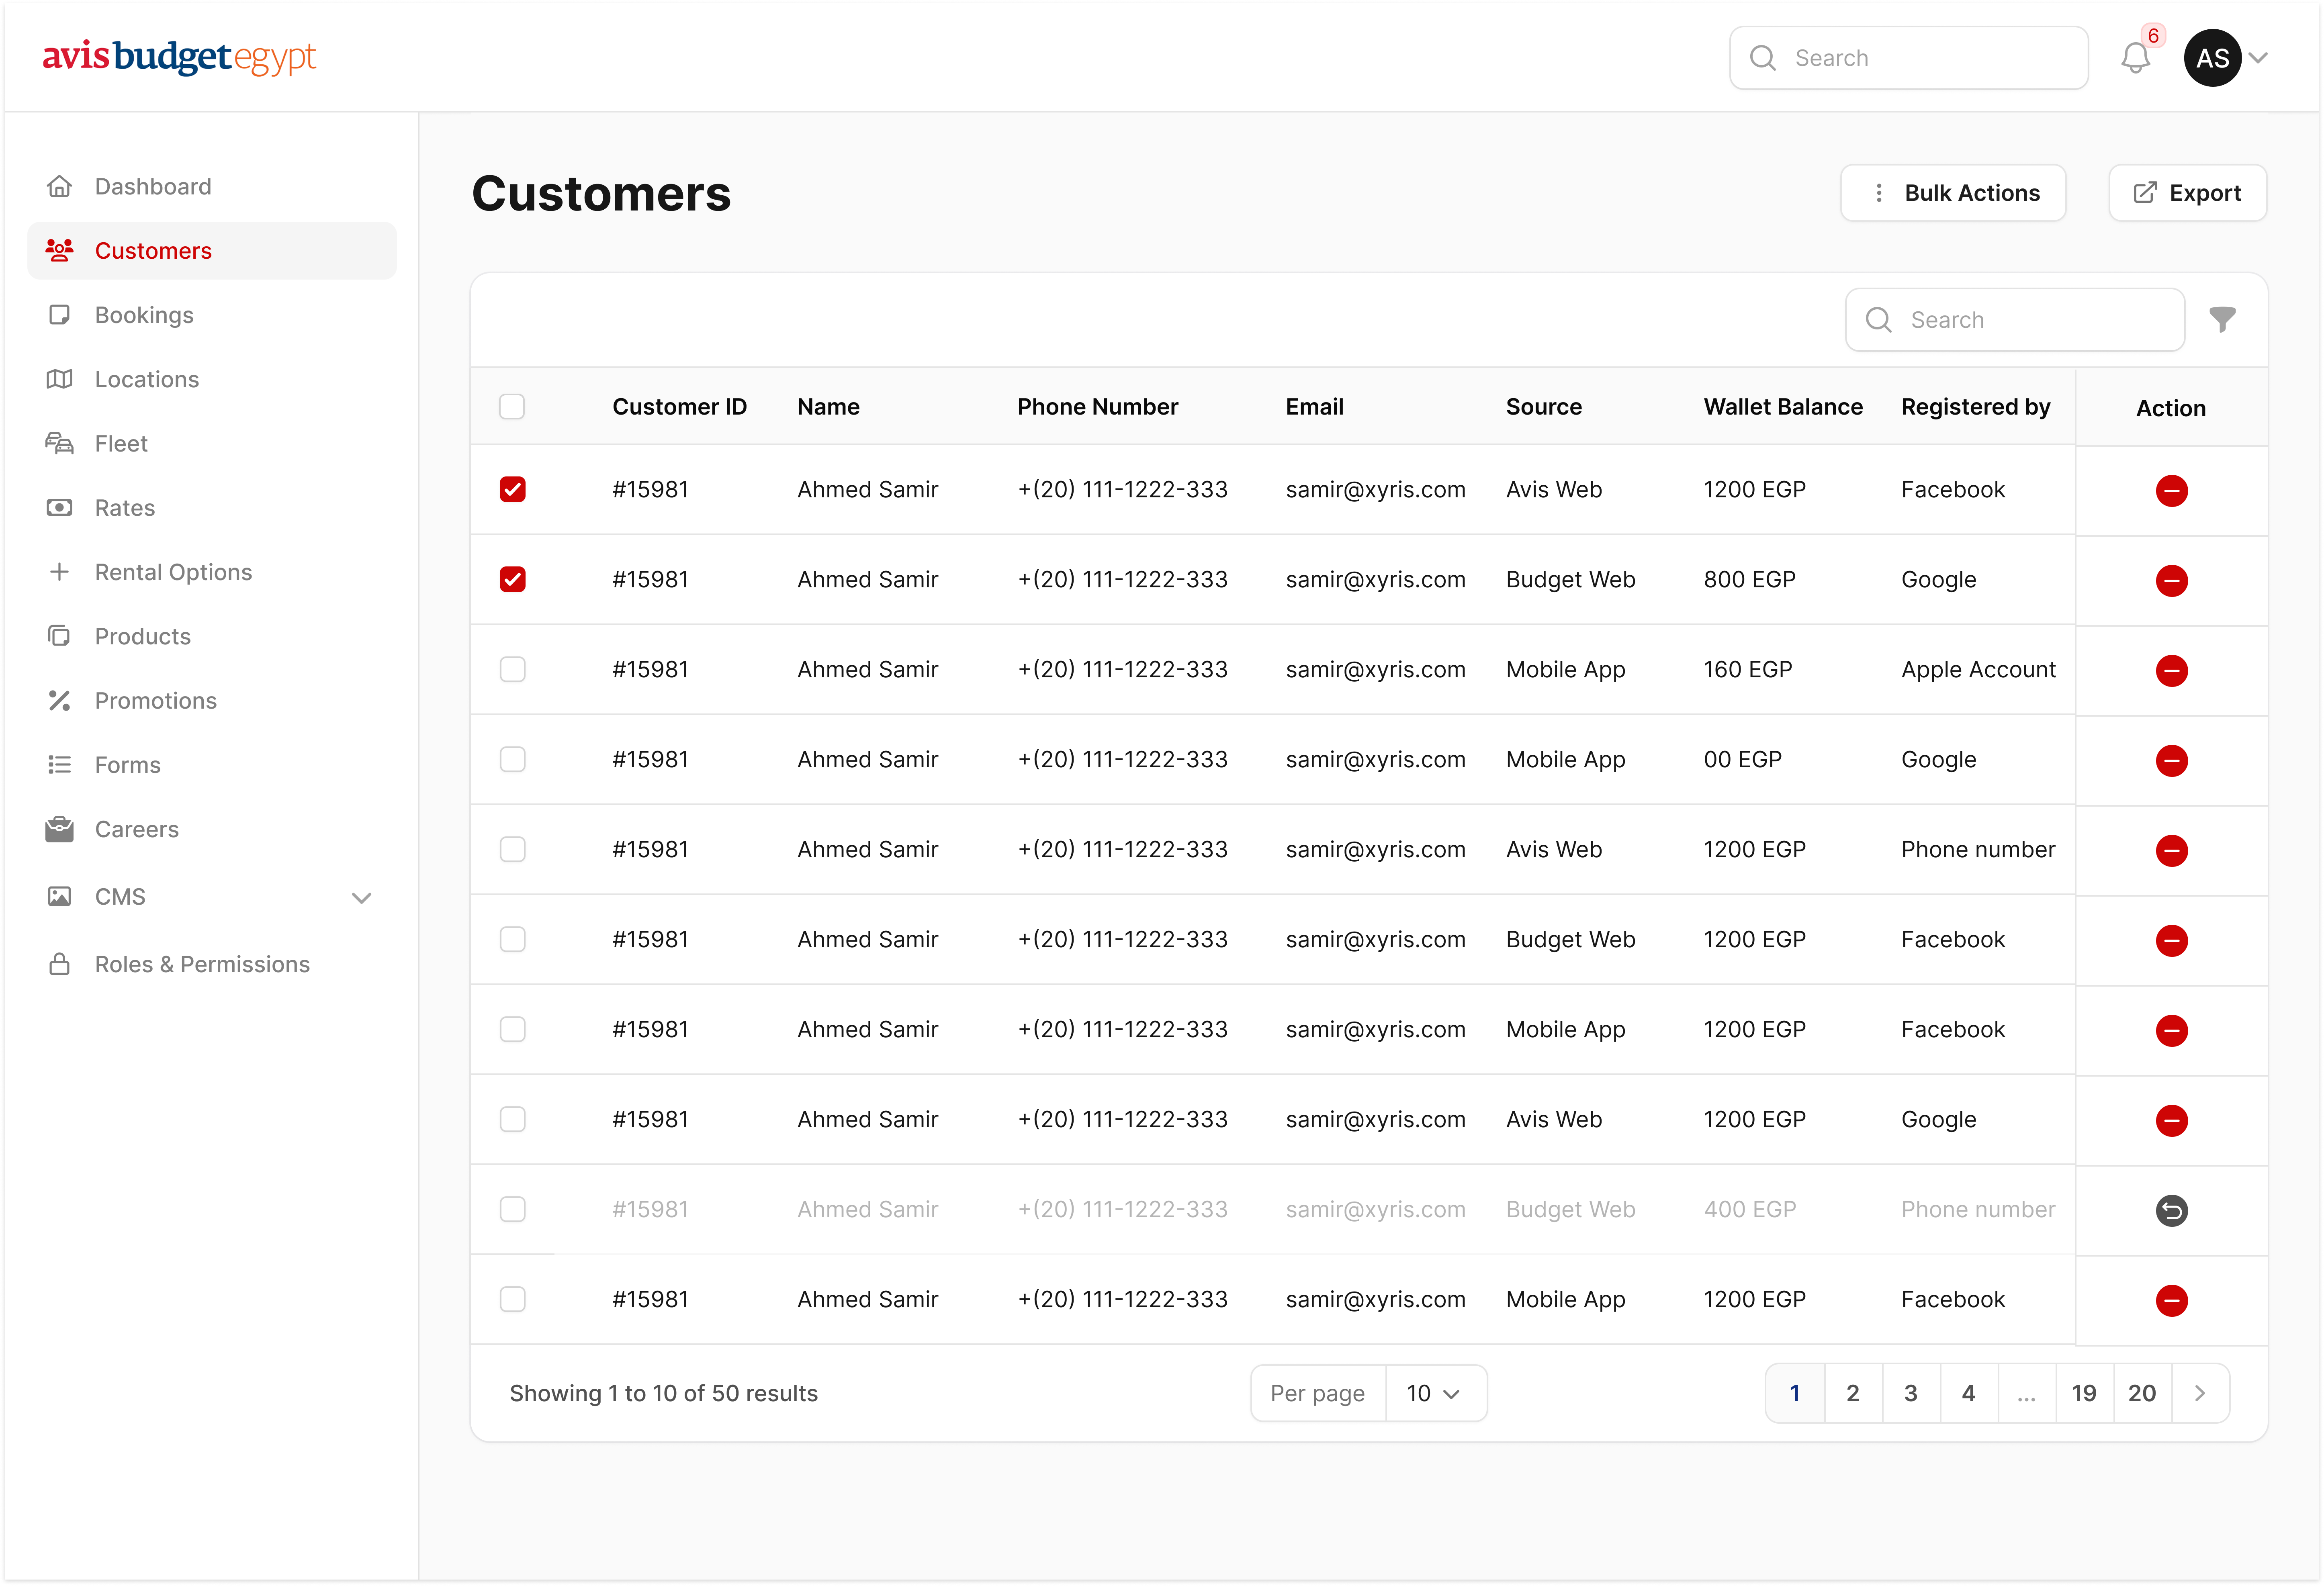Toggle the select-all checkbox in table header
The image size is (2324, 1586).
click(x=512, y=407)
